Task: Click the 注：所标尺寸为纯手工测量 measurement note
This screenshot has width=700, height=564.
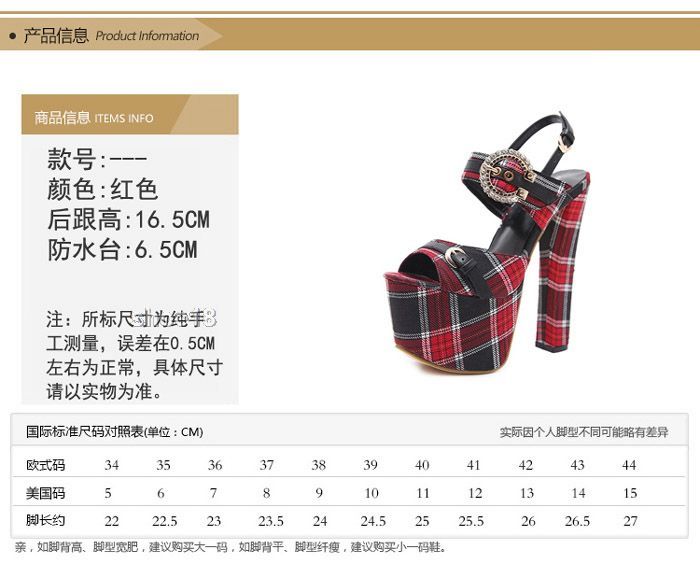Action: click(x=134, y=355)
